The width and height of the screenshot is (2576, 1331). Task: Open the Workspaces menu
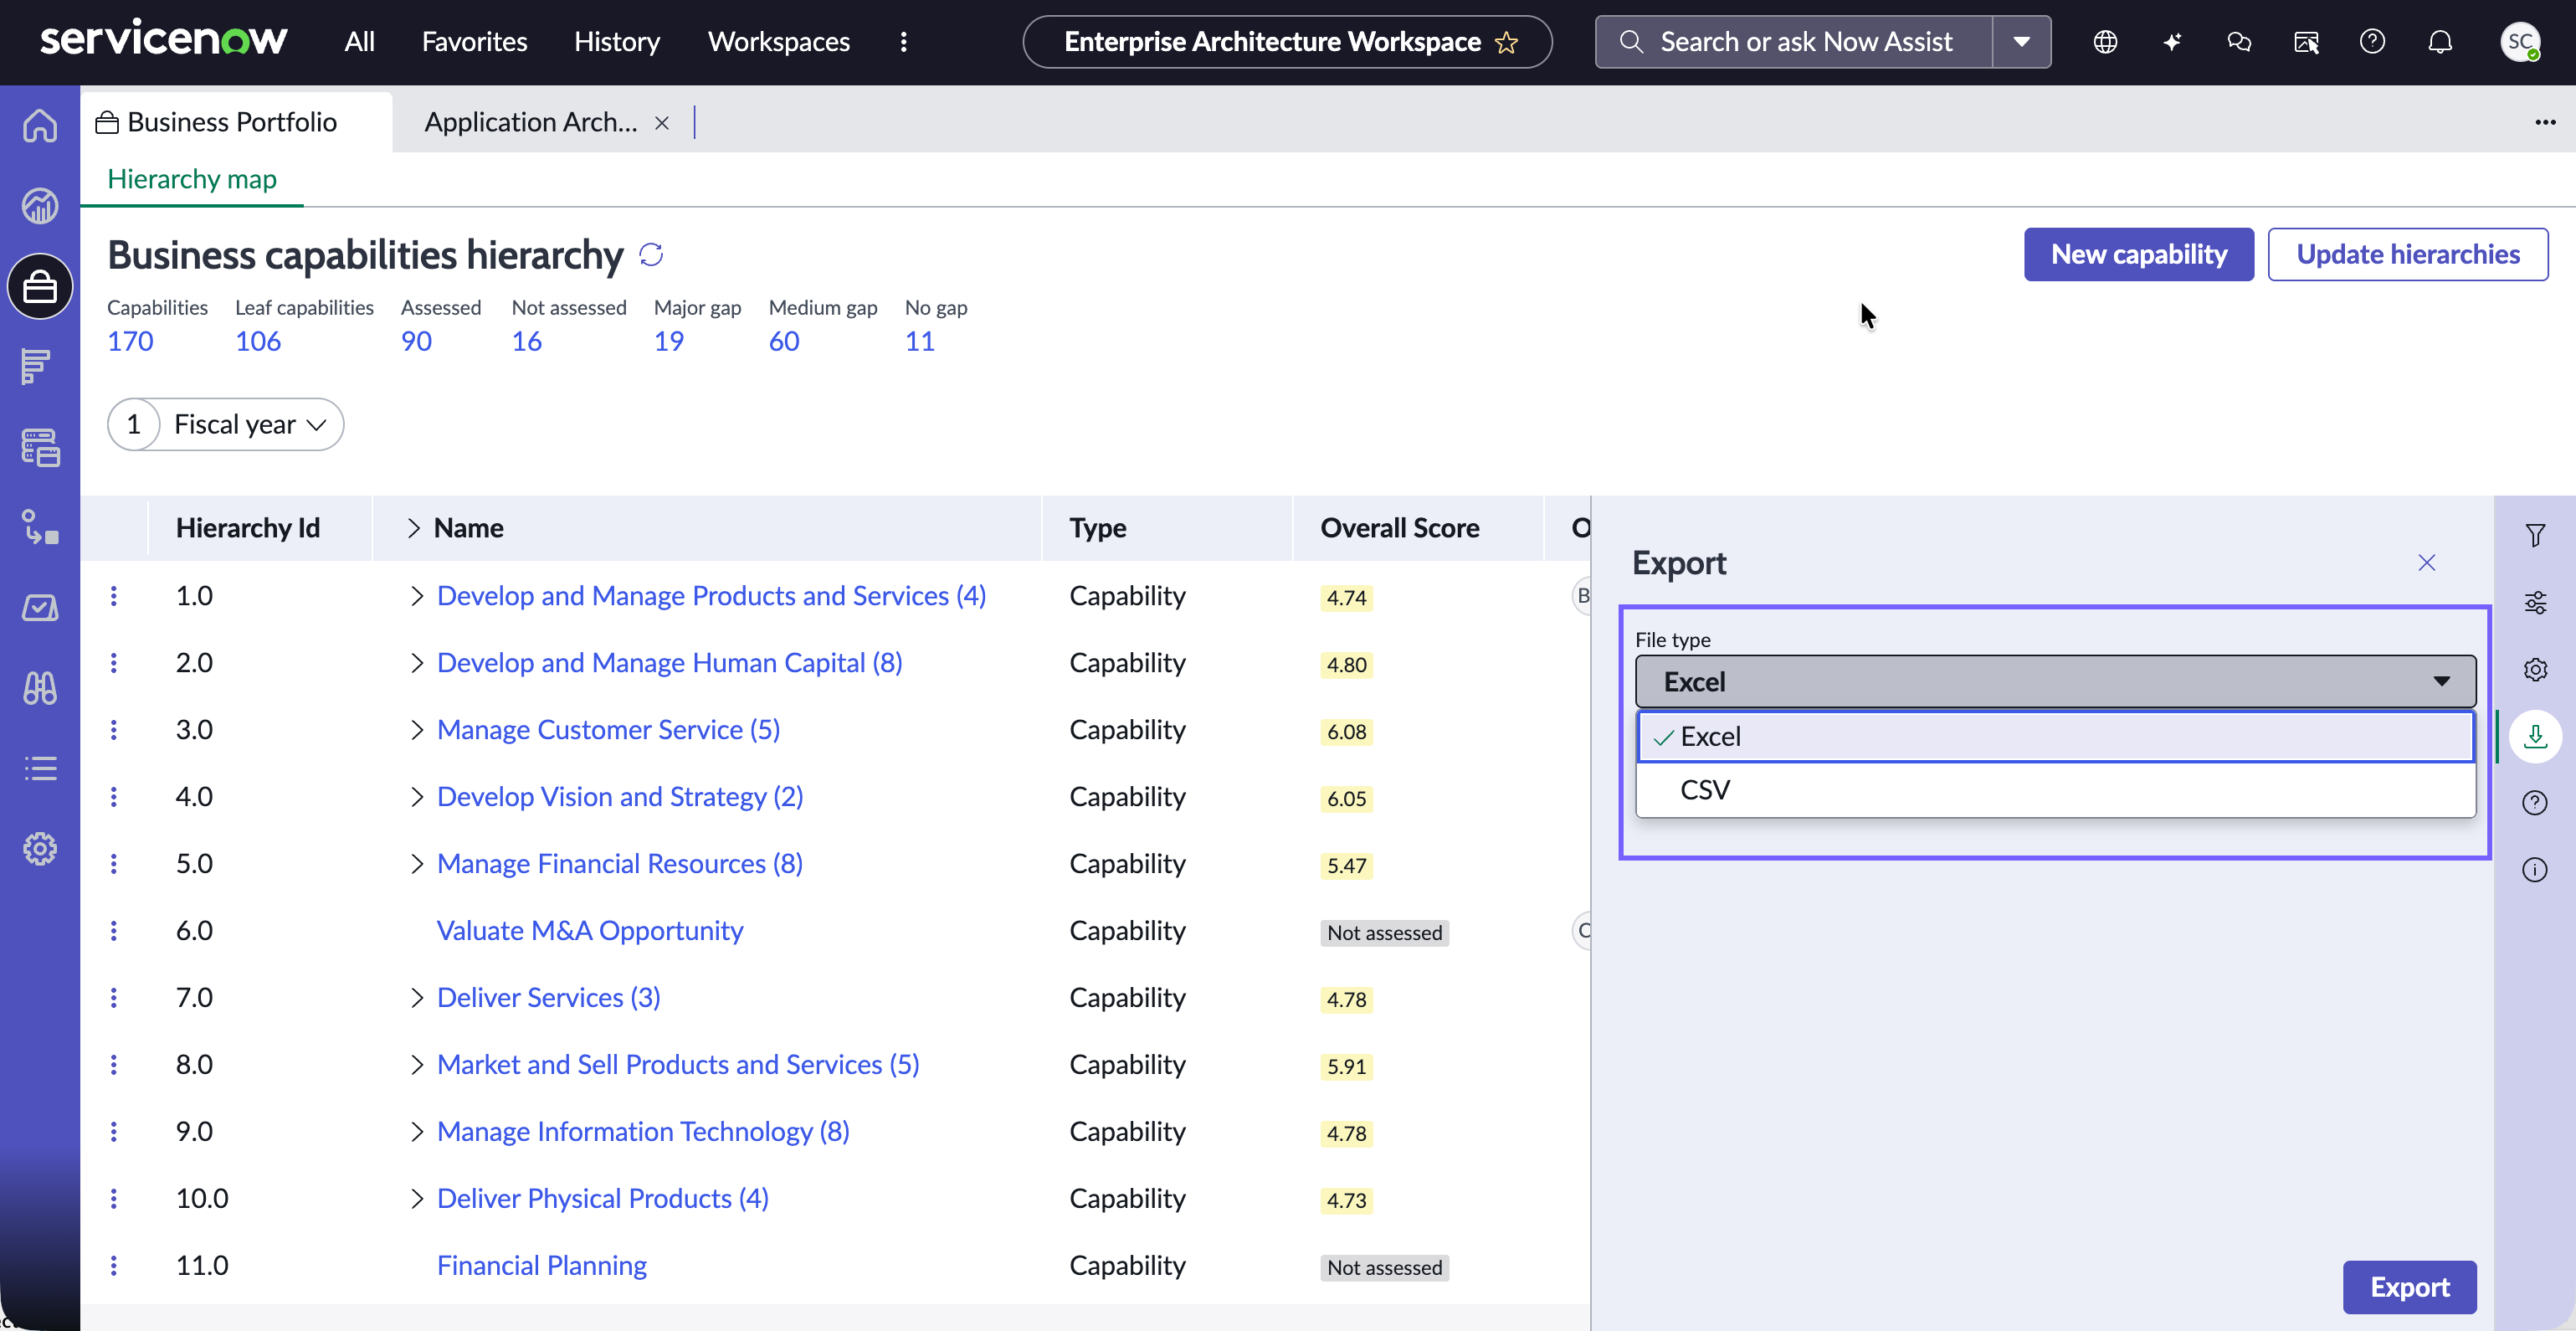point(778,42)
